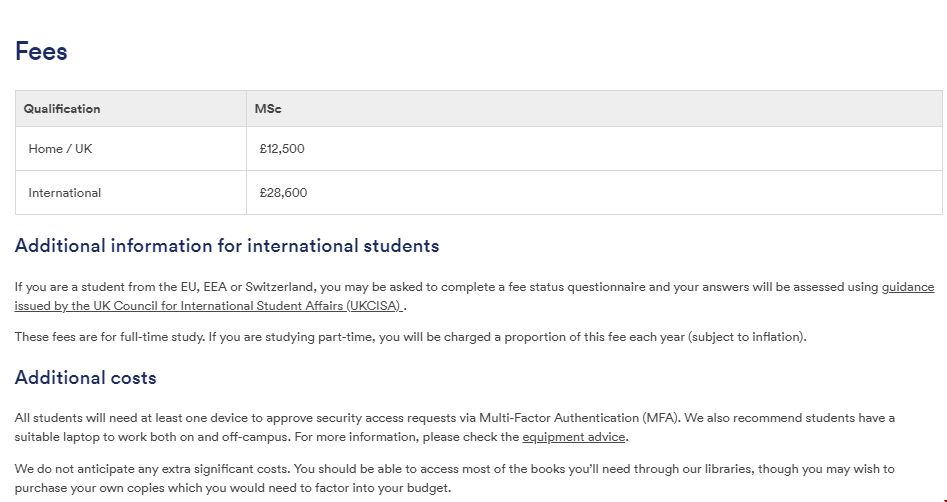Click the £12,500 fee value

pos(282,149)
